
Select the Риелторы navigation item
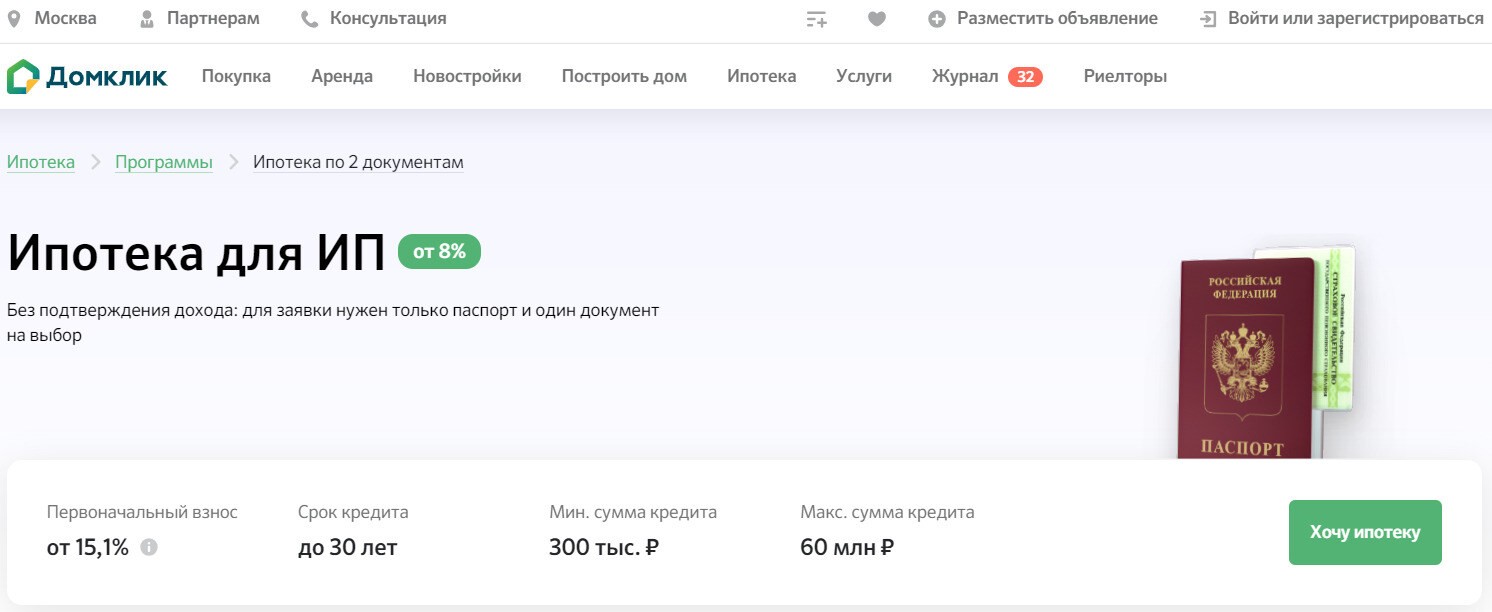[1124, 76]
